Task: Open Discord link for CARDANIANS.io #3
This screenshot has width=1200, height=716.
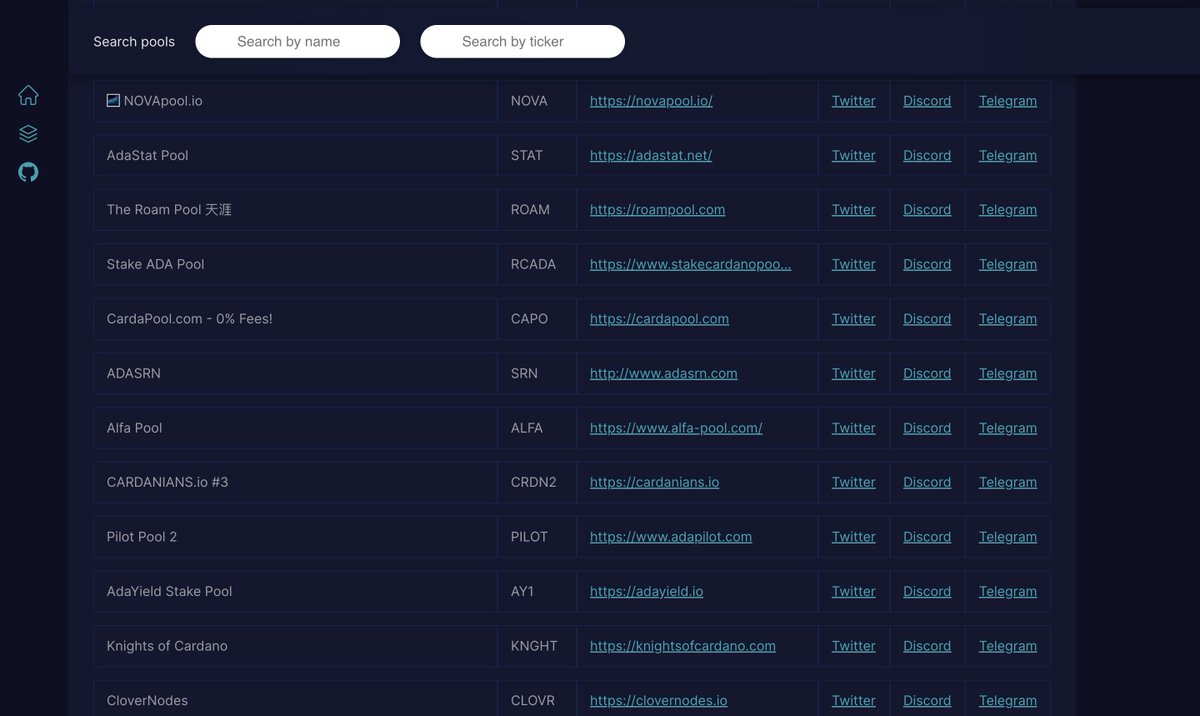Action: pos(927,482)
